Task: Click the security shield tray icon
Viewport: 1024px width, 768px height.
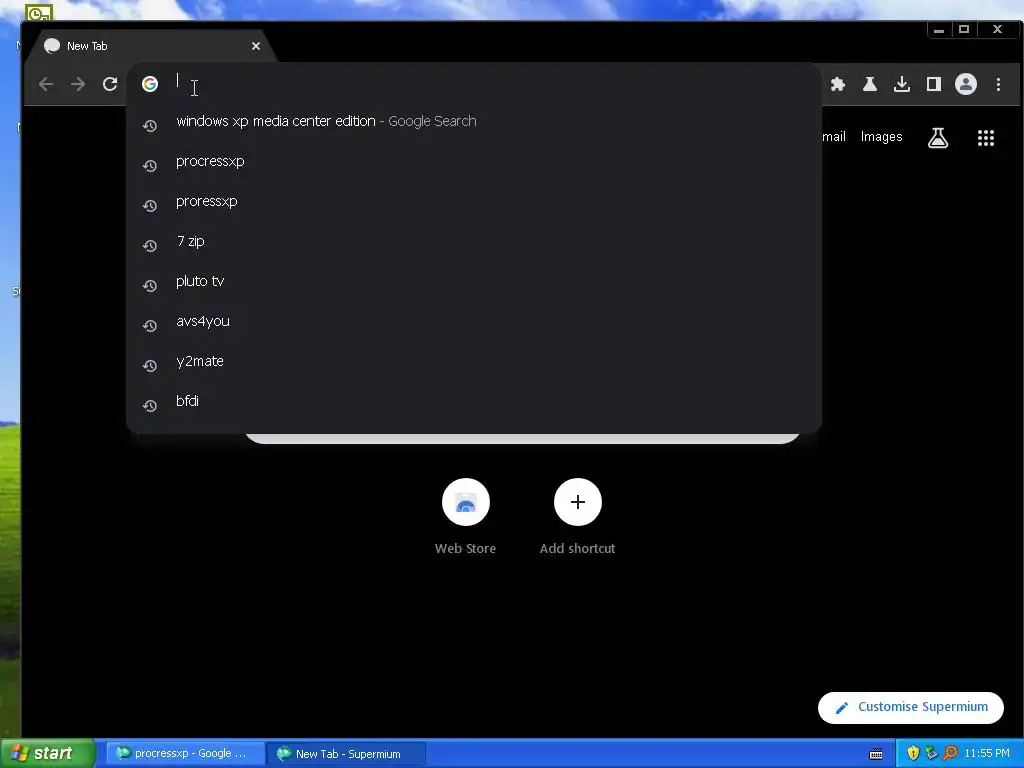Action: pos(913,753)
